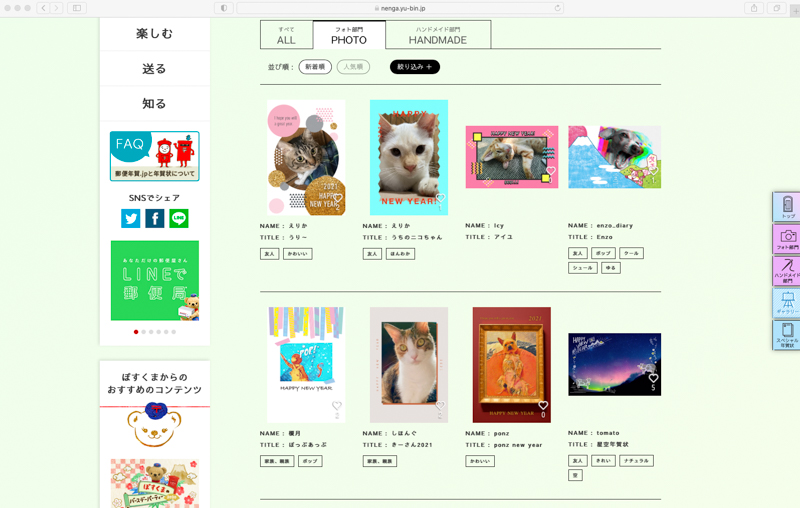The height and width of the screenshot is (508, 800).
Task: Click the Safari share icon
Action: (x=754, y=8)
